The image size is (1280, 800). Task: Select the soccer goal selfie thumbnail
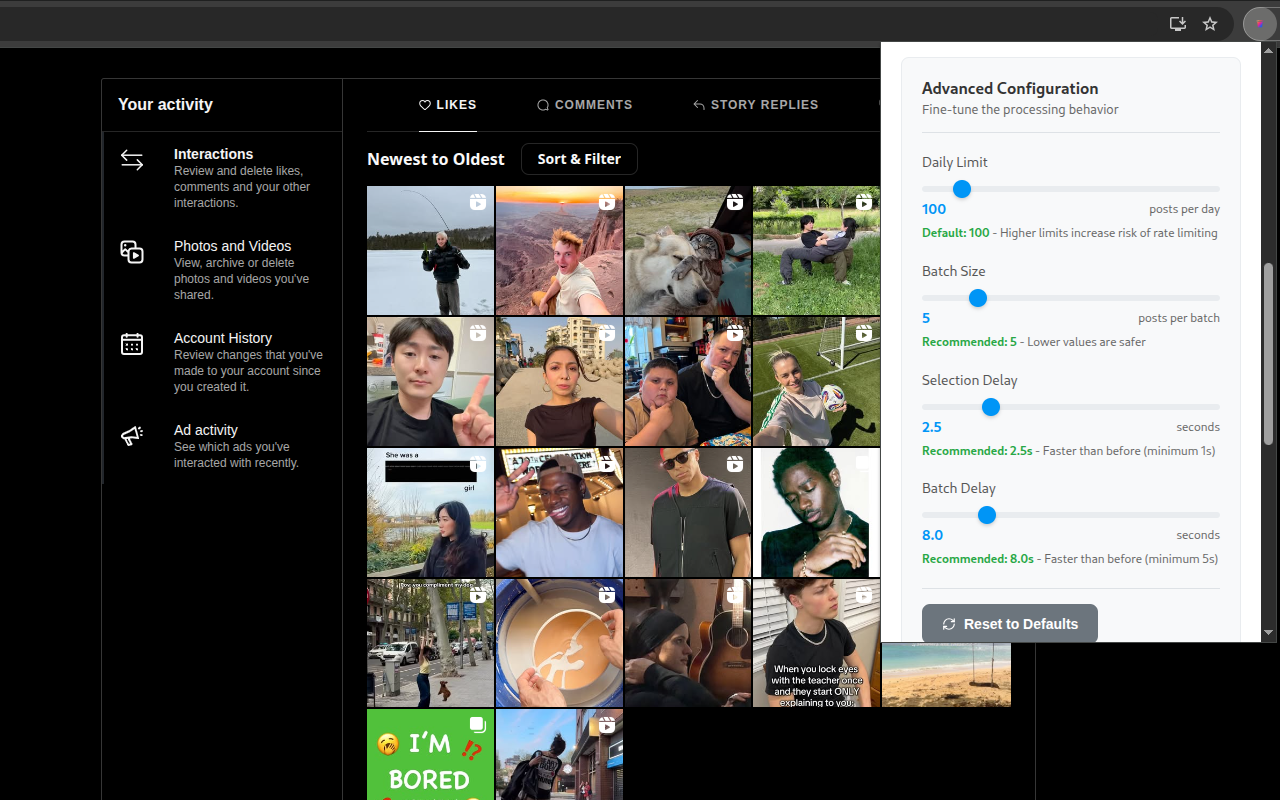[816, 382]
